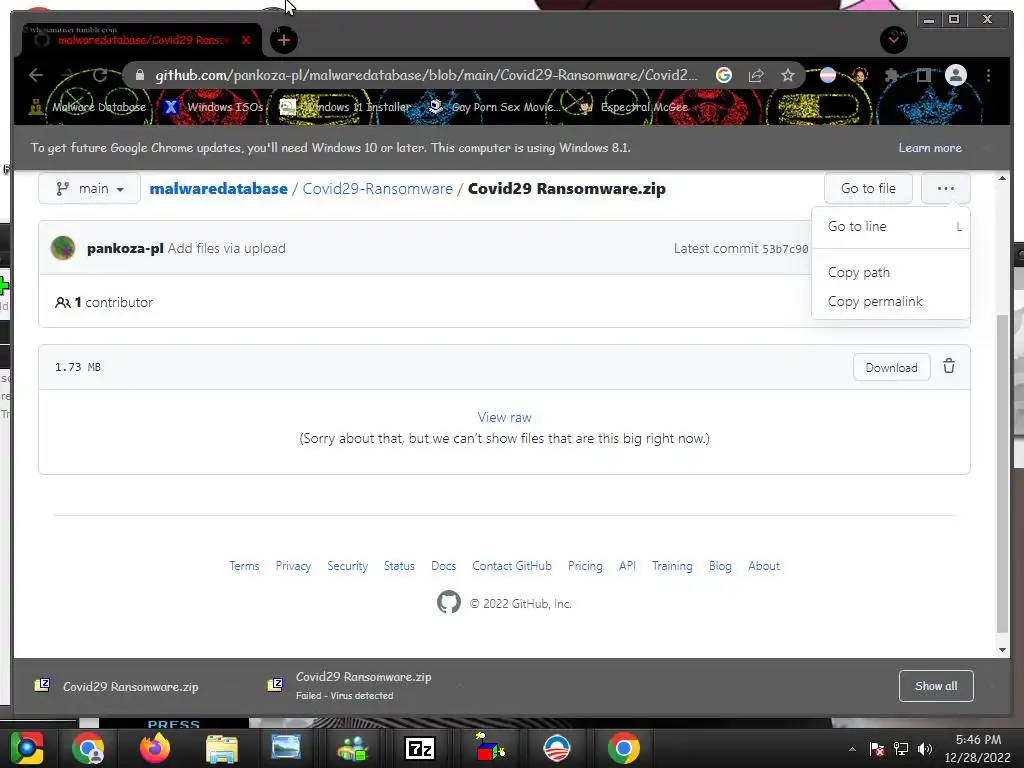Click the Start button on the taskbar
1024x768 pixels.
coord(26,748)
